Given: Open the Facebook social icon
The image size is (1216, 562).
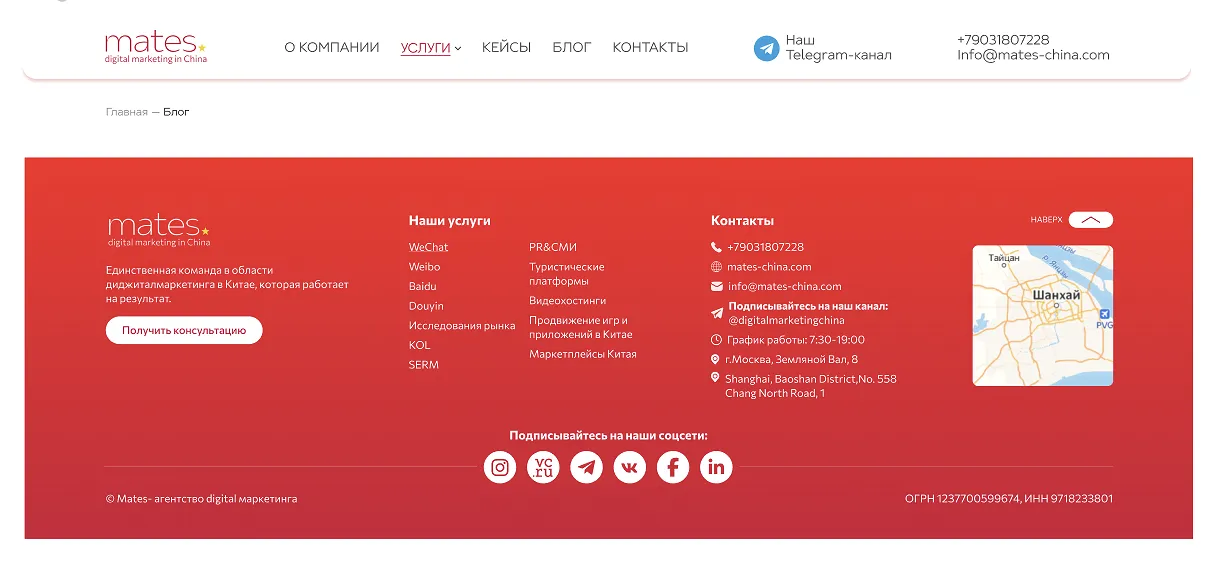Looking at the screenshot, I should pyautogui.click(x=673, y=467).
